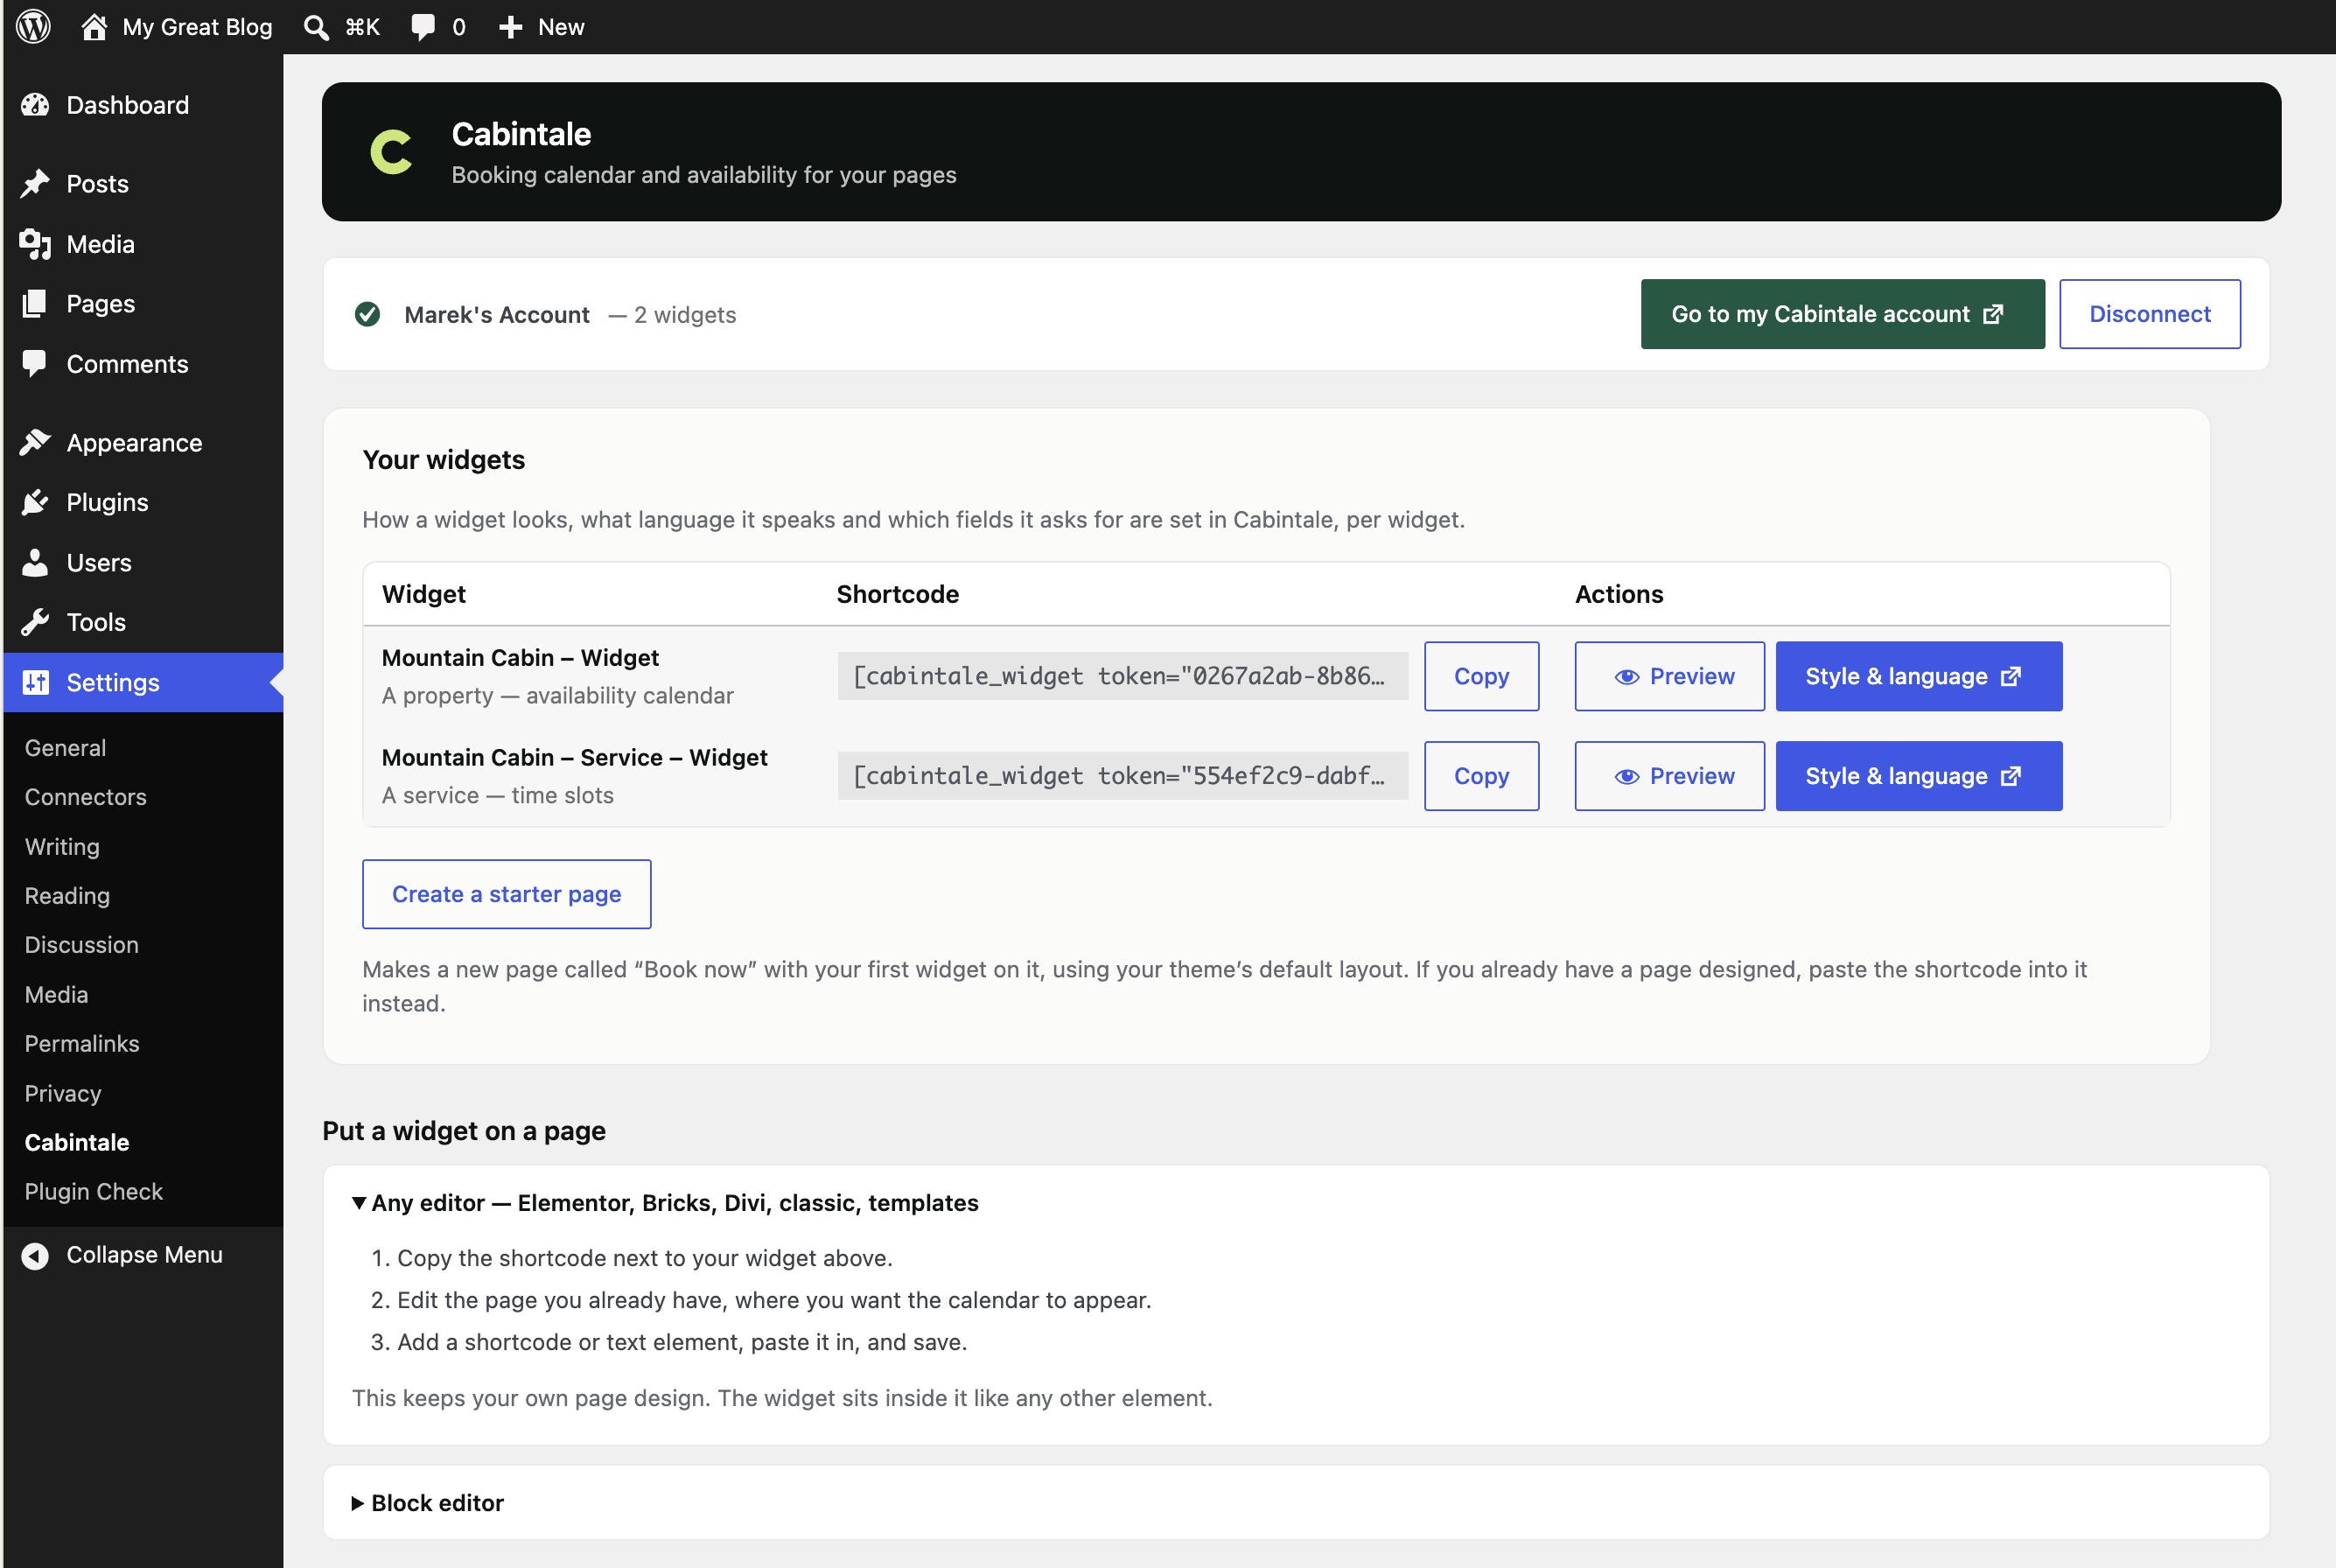Open Plugin Check submenu item
This screenshot has height=1568, width=2336.
point(93,1192)
